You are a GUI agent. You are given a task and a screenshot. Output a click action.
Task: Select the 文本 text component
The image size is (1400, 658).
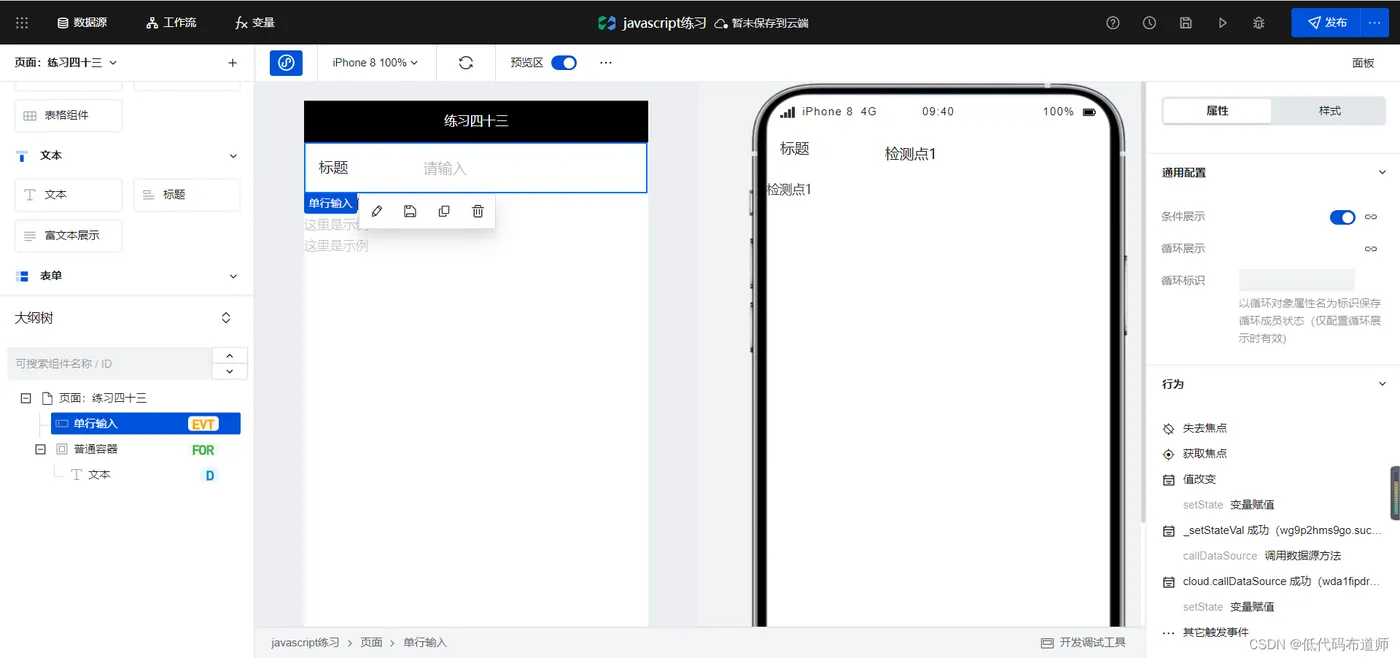pyautogui.click(x=68, y=195)
